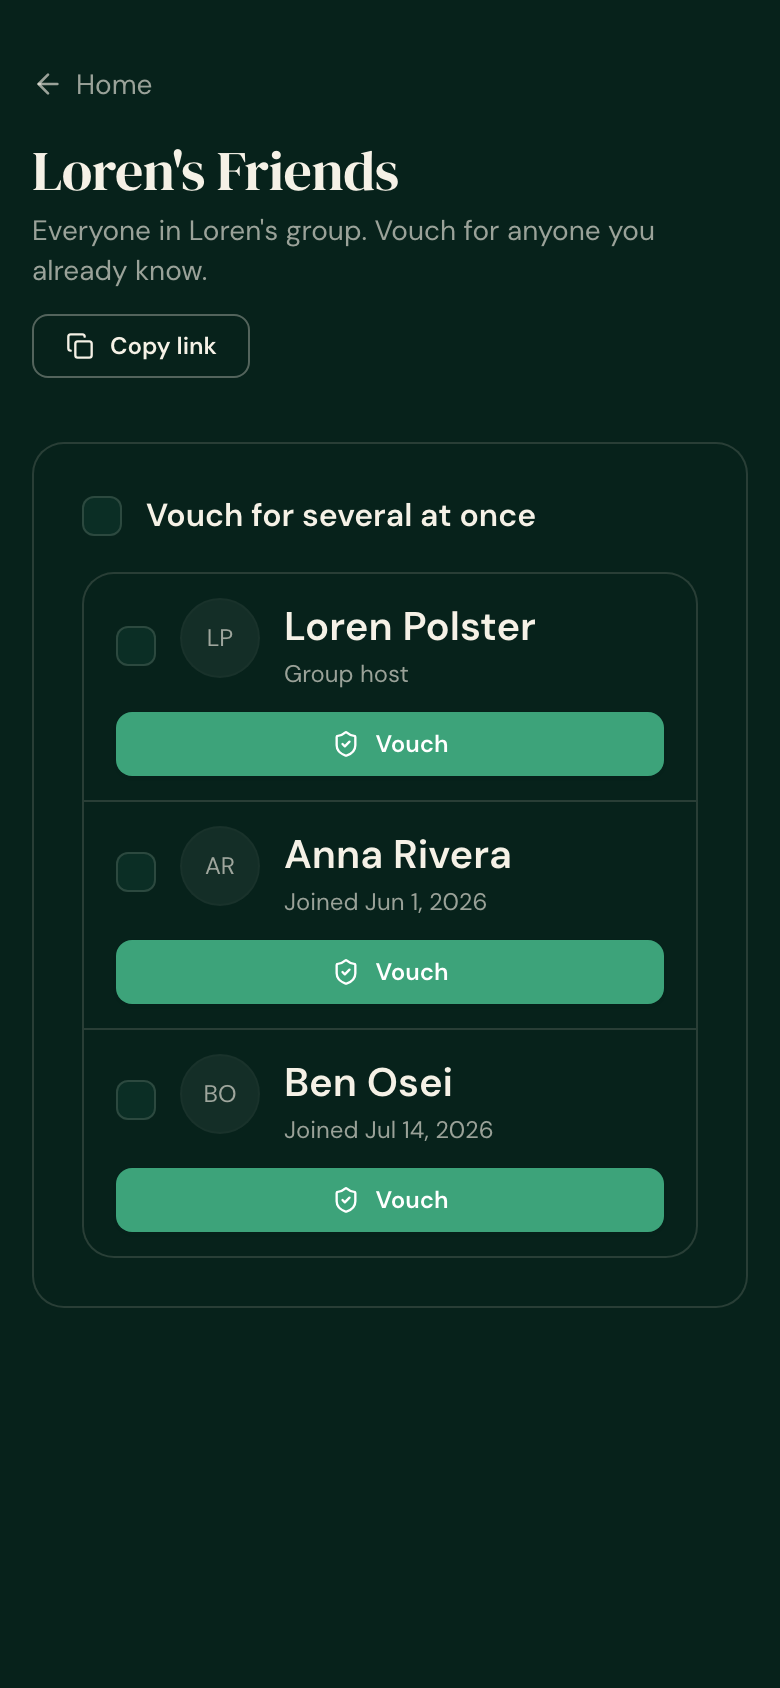Open the AR avatar for Anna Rivera
780x1688 pixels.
click(x=220, y=866)
